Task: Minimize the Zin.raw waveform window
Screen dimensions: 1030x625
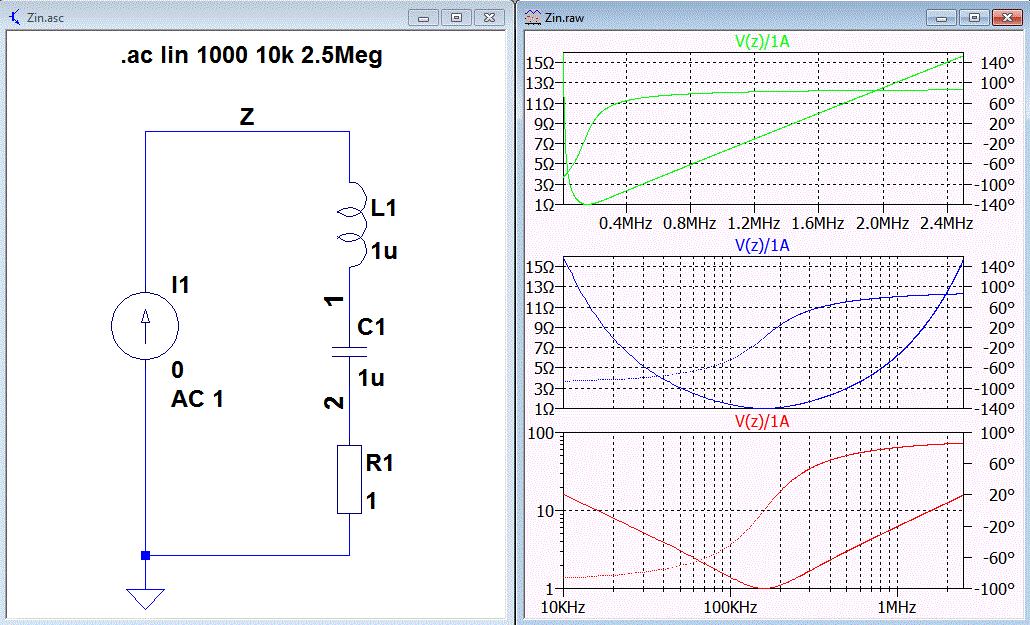Action: point(941,18)
